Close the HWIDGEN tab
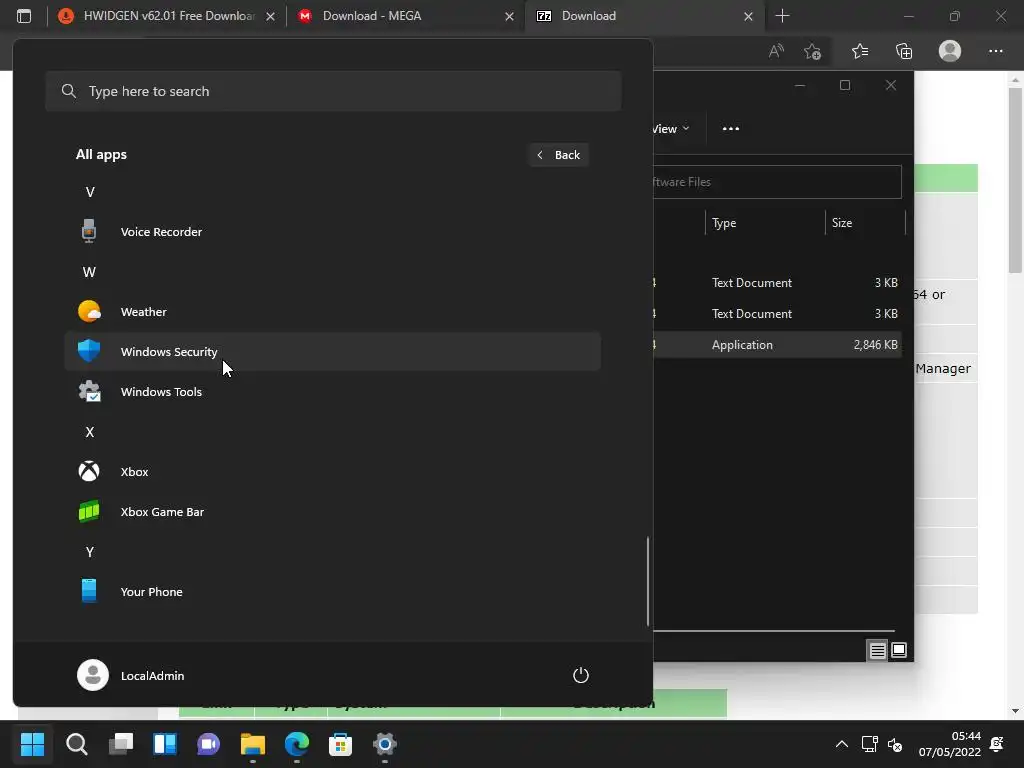Viewport: 1024px width, 768px height. point(270,16)
